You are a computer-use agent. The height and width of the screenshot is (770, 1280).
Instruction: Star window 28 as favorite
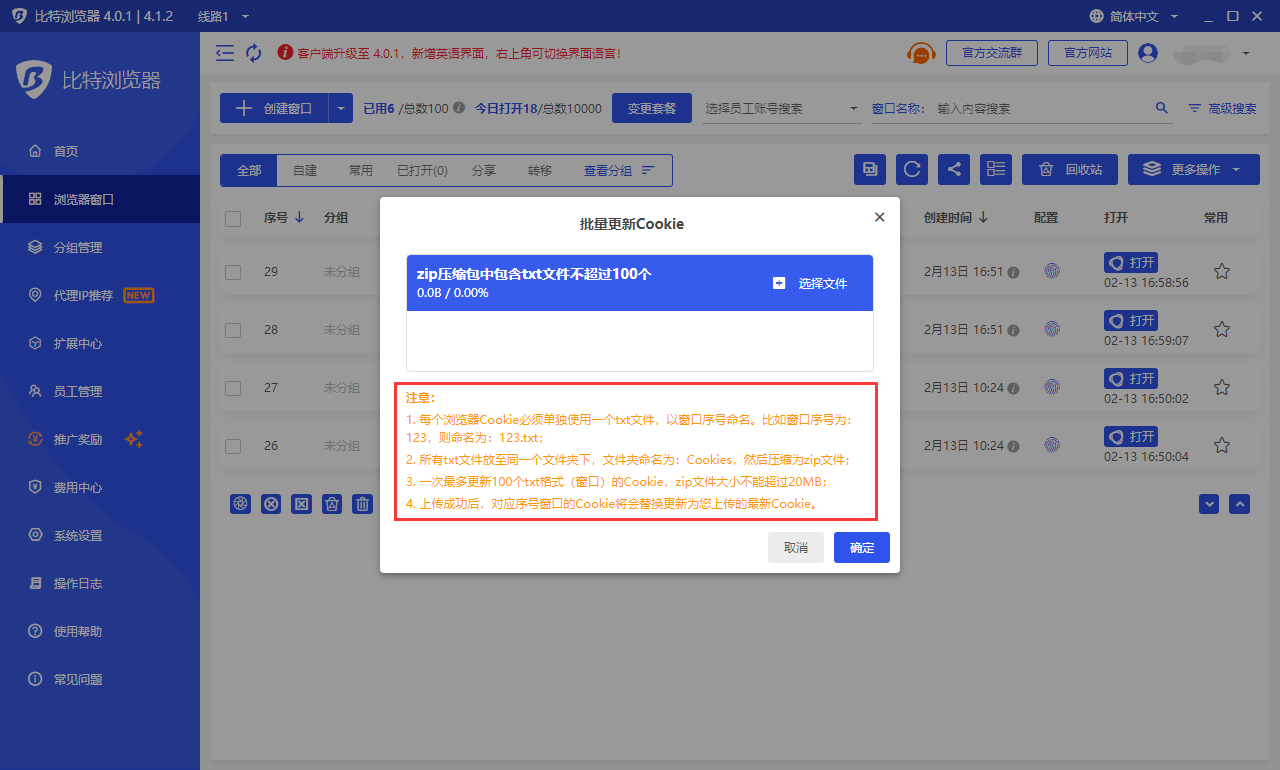[x=1221, y=329]
